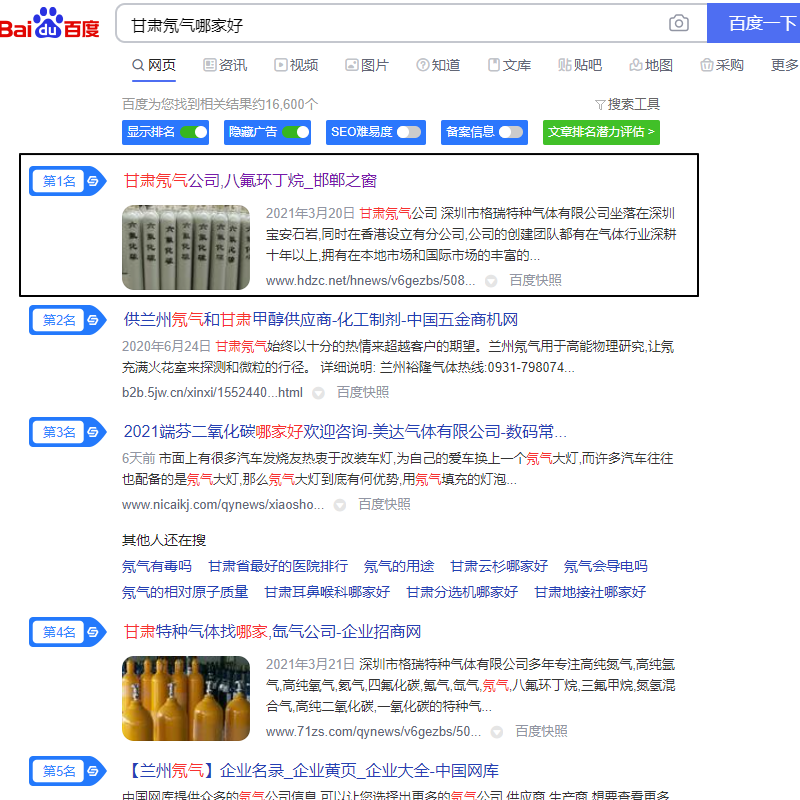Expand dropdown arrow beside www.hdzc.net URL
The height and width of the screenshot is (800, 800).
click(x=491, y=281)
